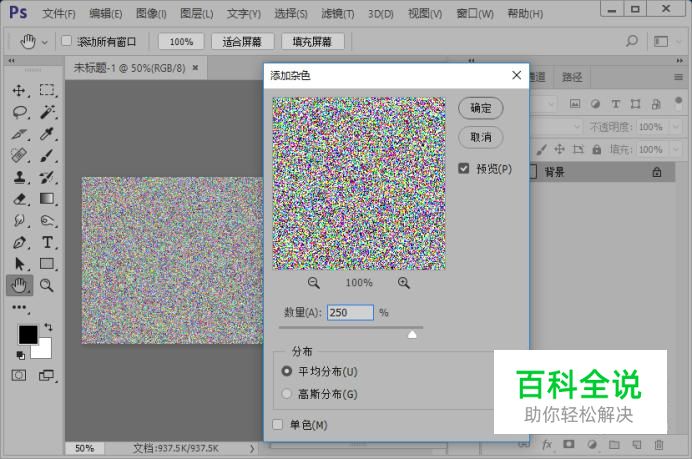
Task: Add a layer mask icon
Action: 569,444
